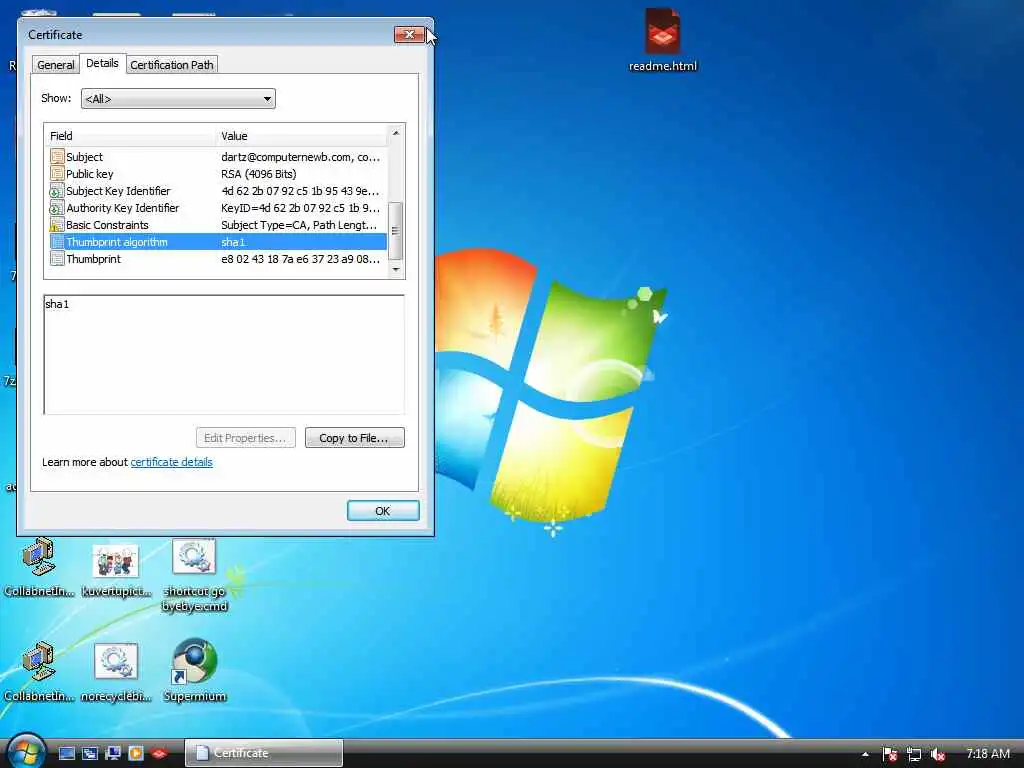Click the field list scroll up arrow
Viewport: 1024px width, 768px height.
396,133
